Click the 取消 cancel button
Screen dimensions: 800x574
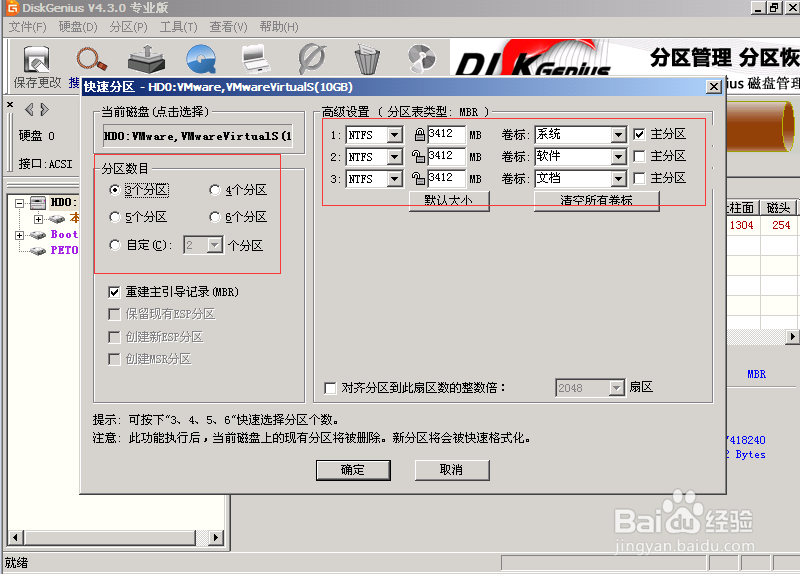tap(452, 470)
